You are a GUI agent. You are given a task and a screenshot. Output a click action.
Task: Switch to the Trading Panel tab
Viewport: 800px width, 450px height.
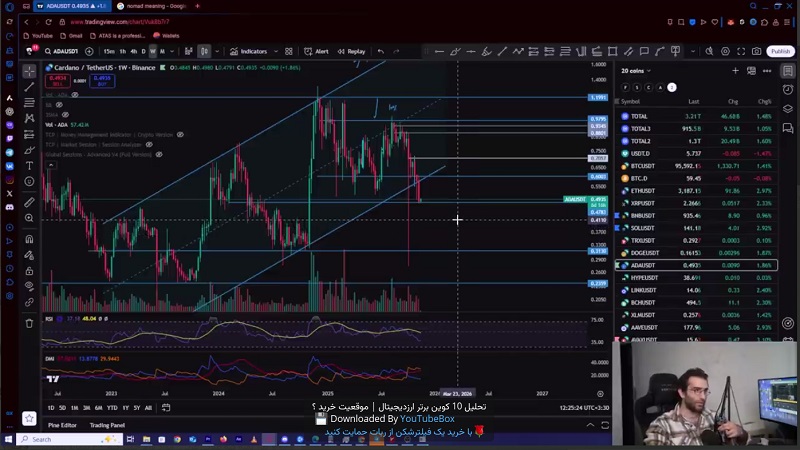[107, 425]
